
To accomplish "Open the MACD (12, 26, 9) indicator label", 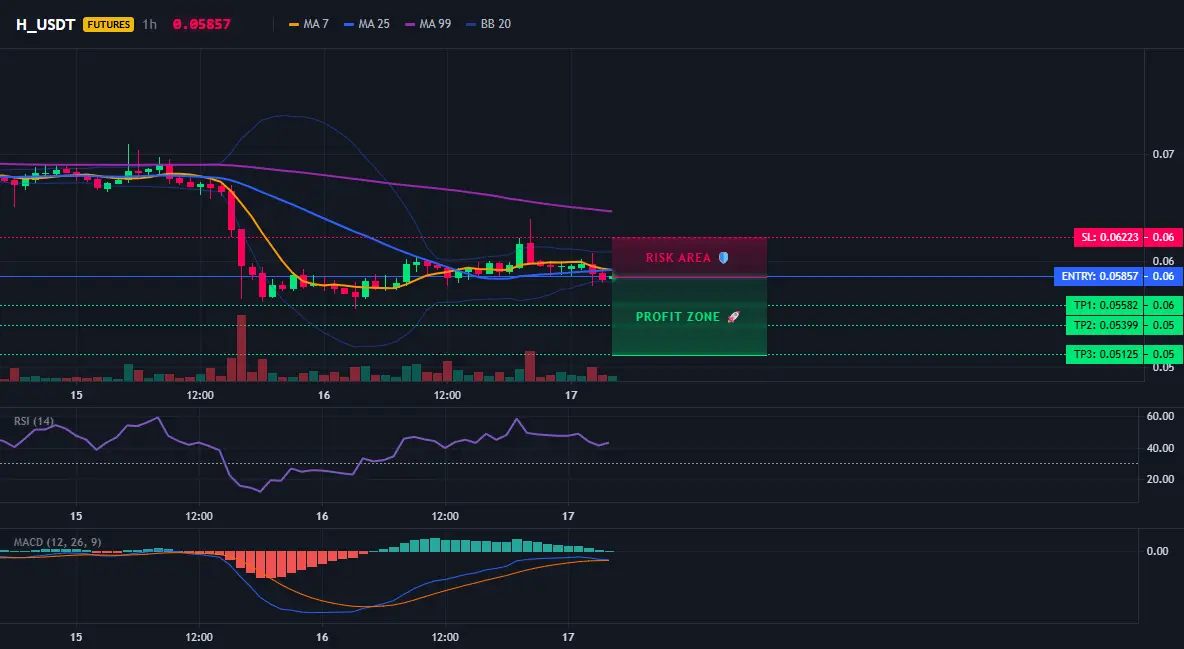I will 57,542.
